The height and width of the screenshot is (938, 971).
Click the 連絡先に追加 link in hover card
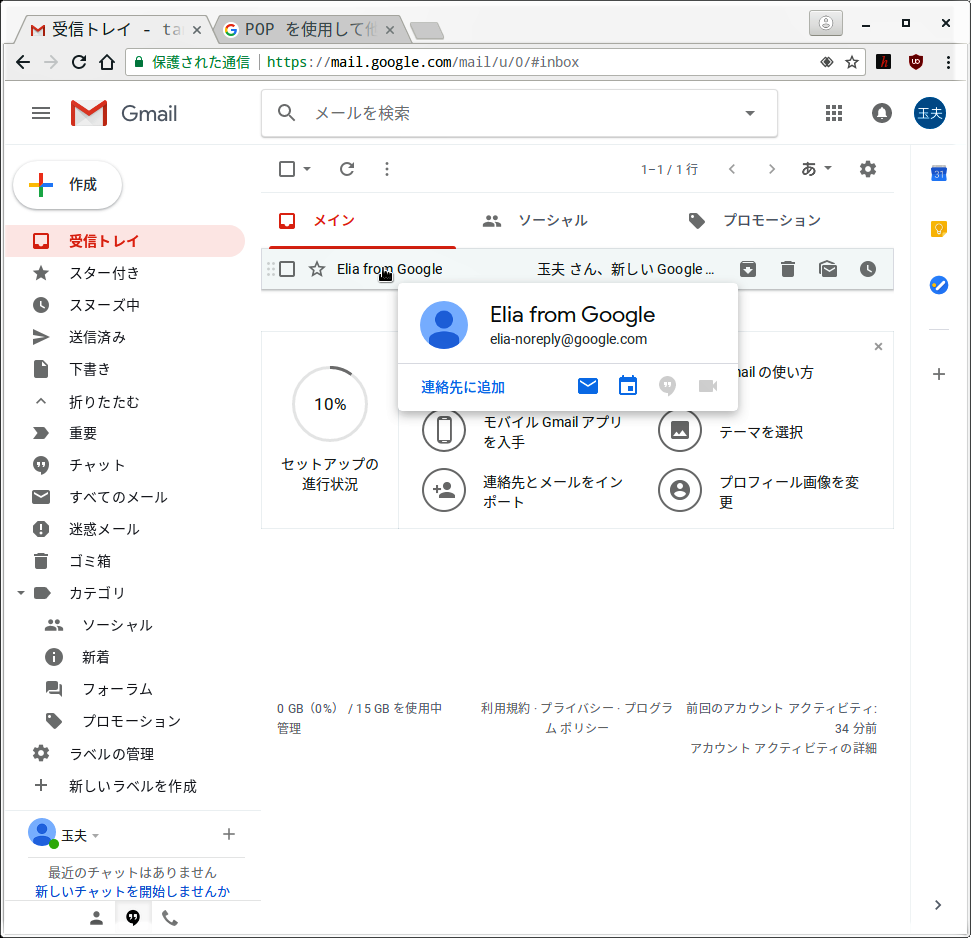(463, 387)
